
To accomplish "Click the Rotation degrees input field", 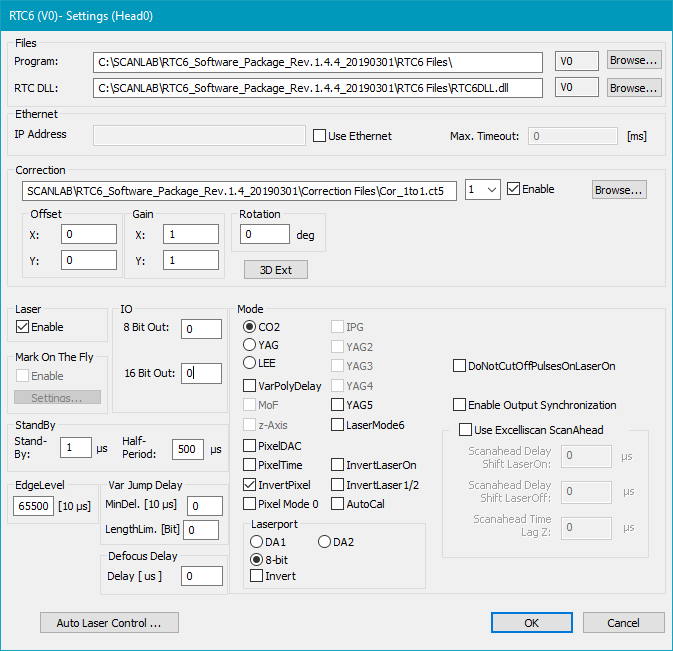I will coord(265,234).
